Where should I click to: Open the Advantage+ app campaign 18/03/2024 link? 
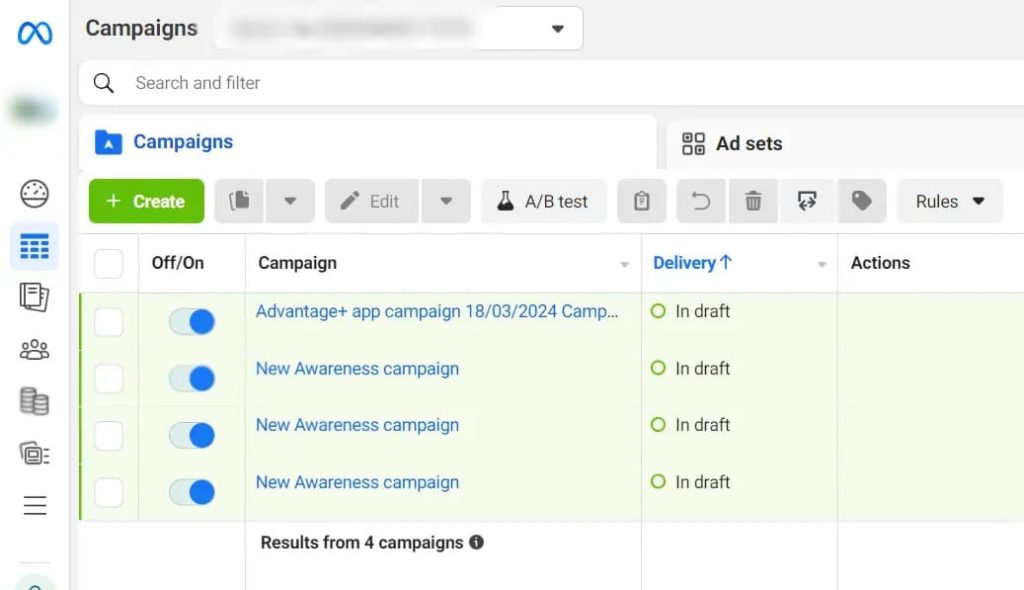click(x=437, y=311)
